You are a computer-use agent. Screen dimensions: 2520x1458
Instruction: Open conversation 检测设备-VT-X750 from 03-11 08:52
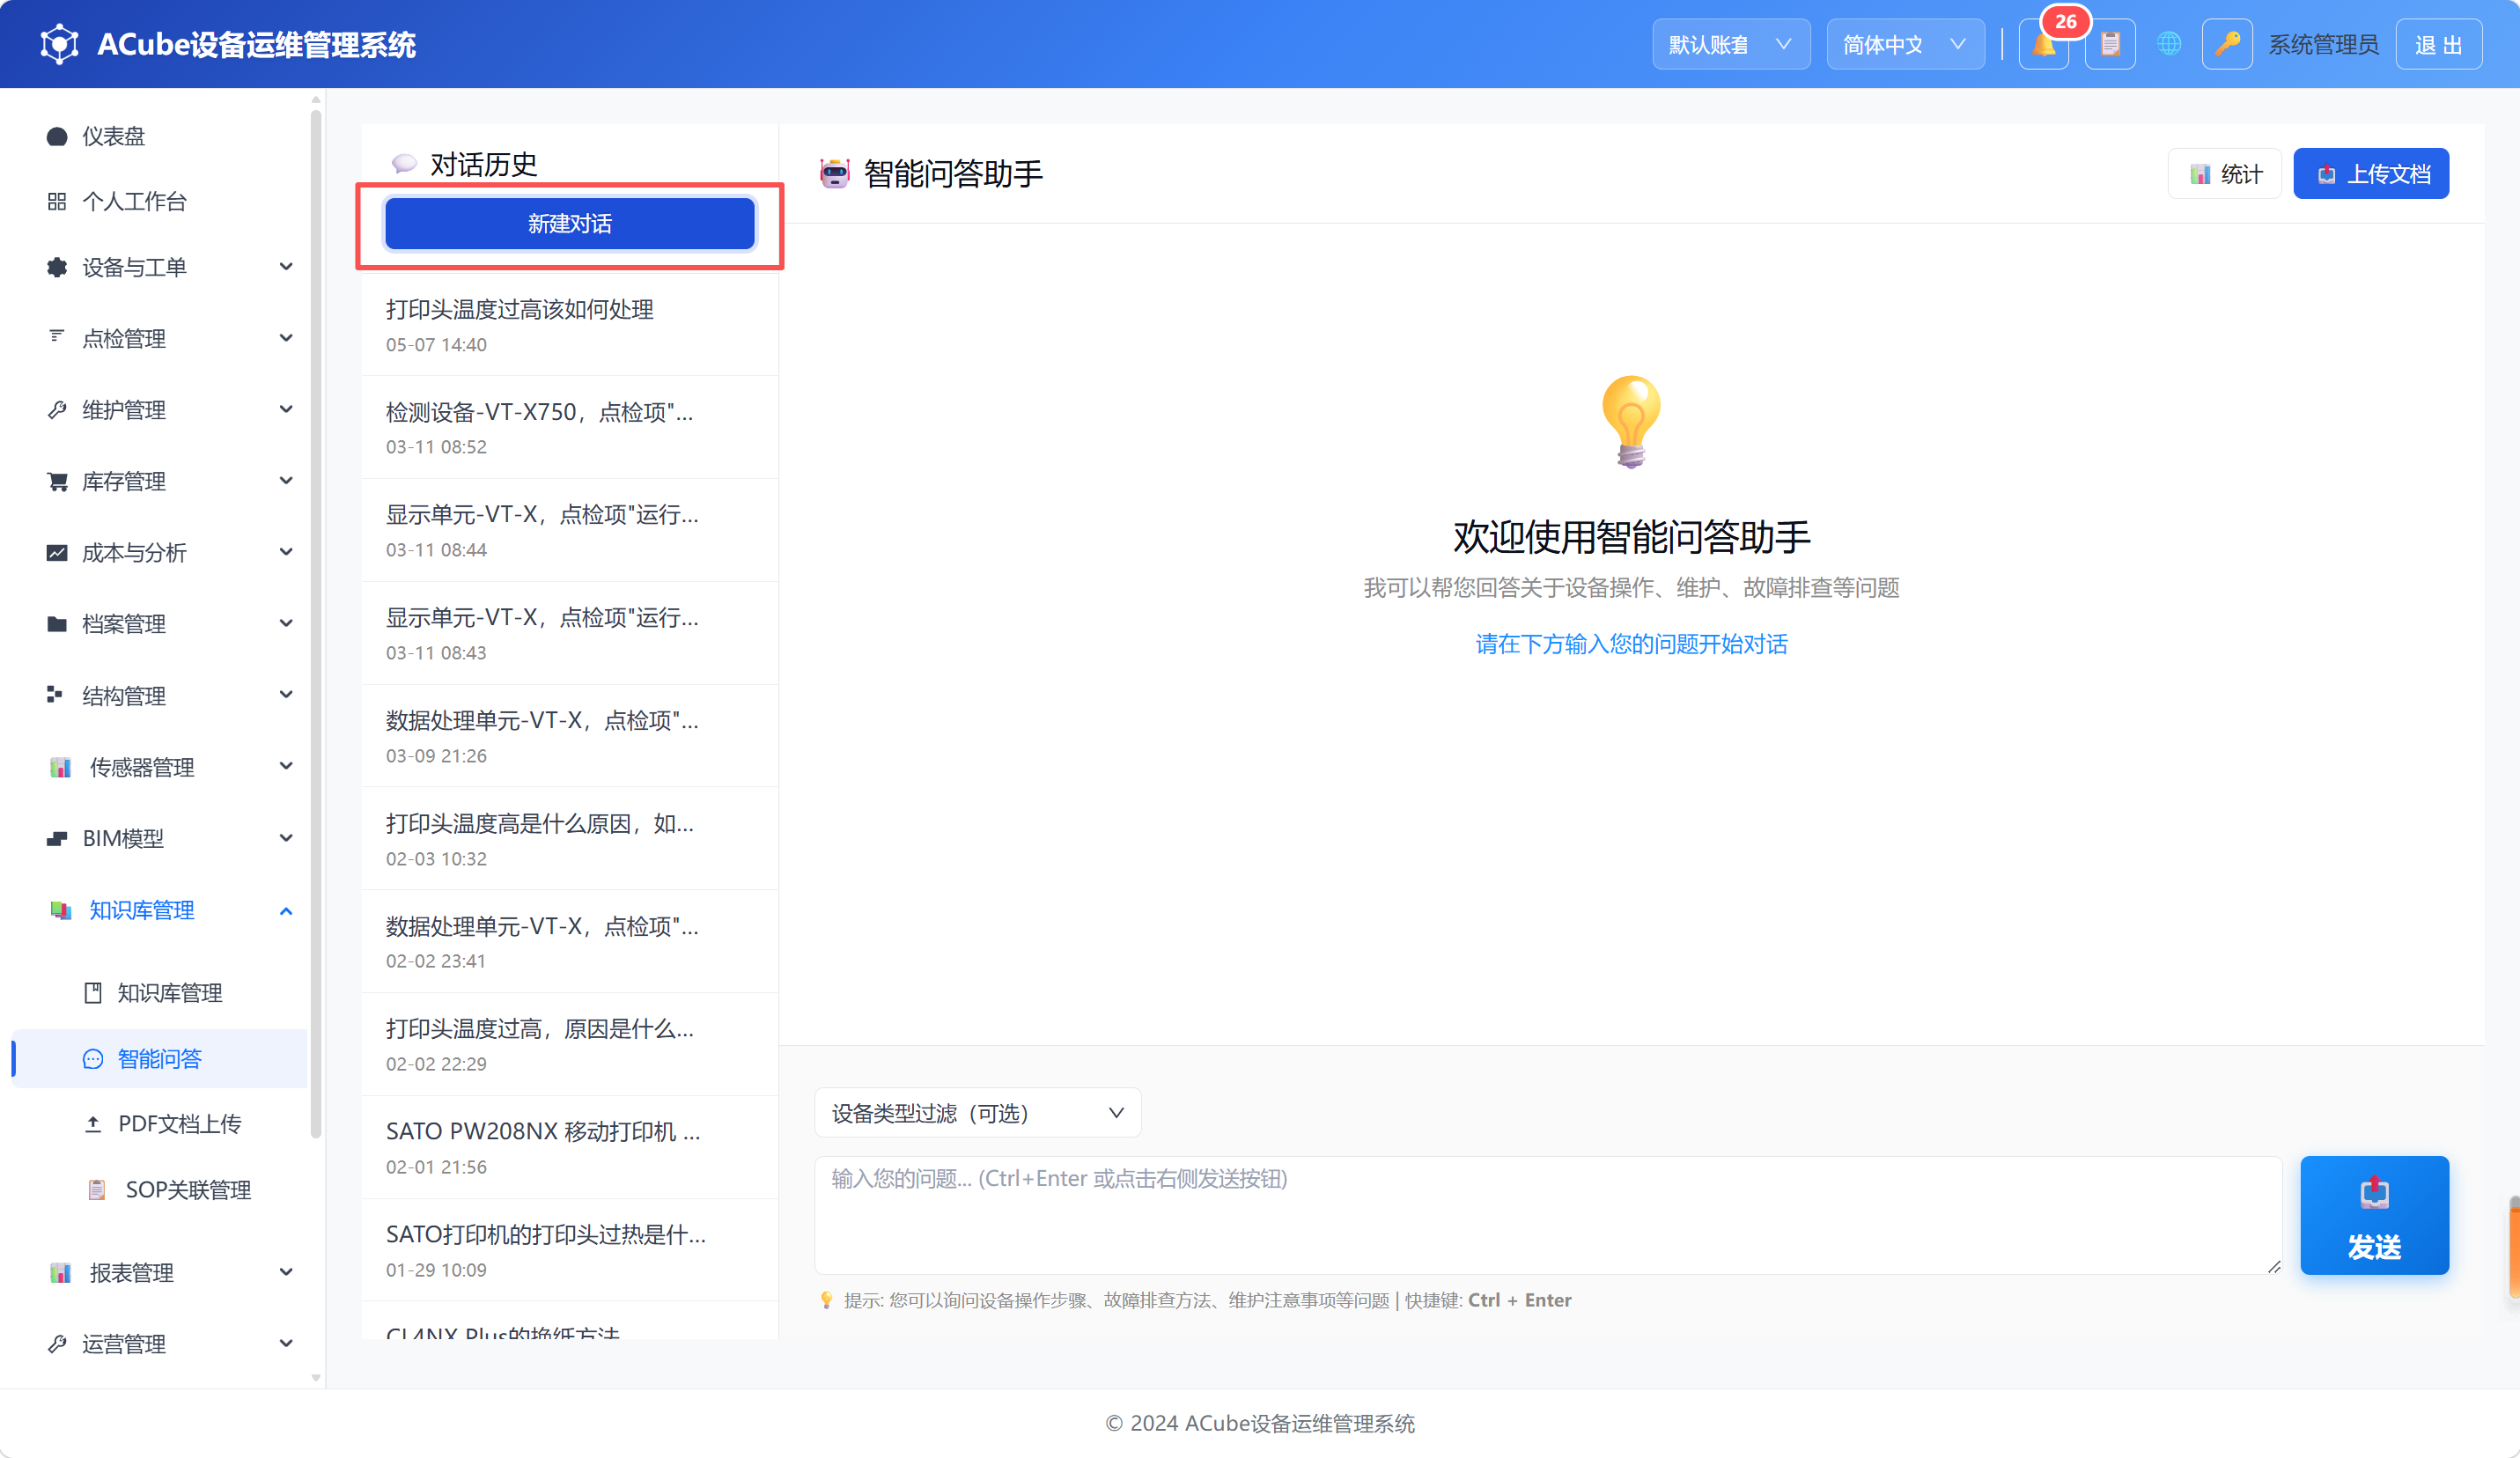coord(569,428)
